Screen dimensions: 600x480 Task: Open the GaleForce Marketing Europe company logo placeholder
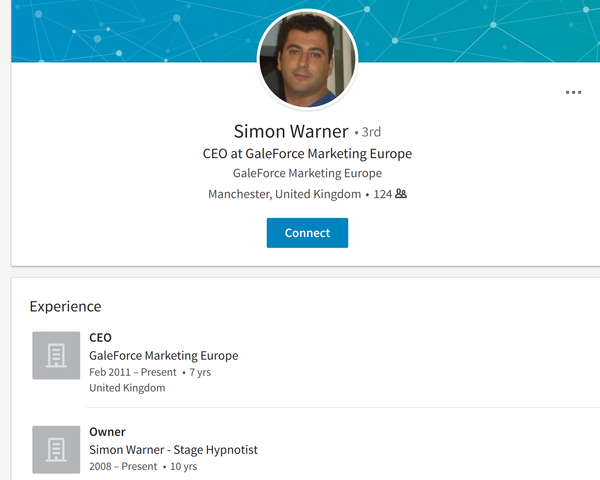pos(56,355)
